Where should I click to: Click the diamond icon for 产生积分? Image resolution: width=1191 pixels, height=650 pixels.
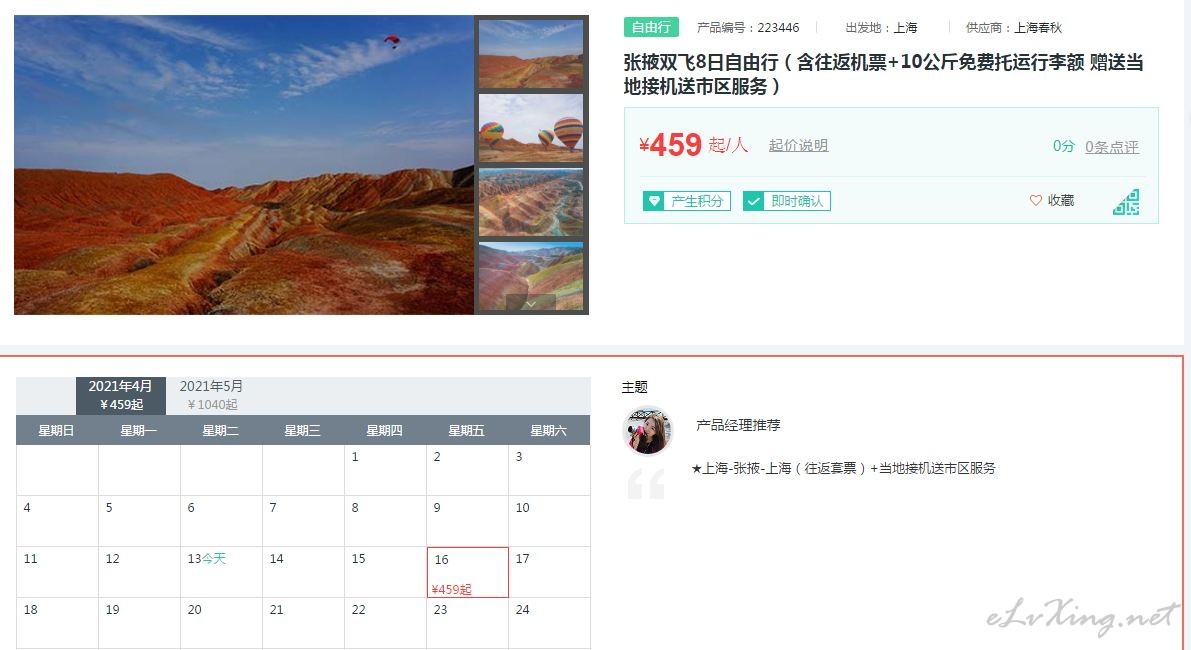pos(653,201)
